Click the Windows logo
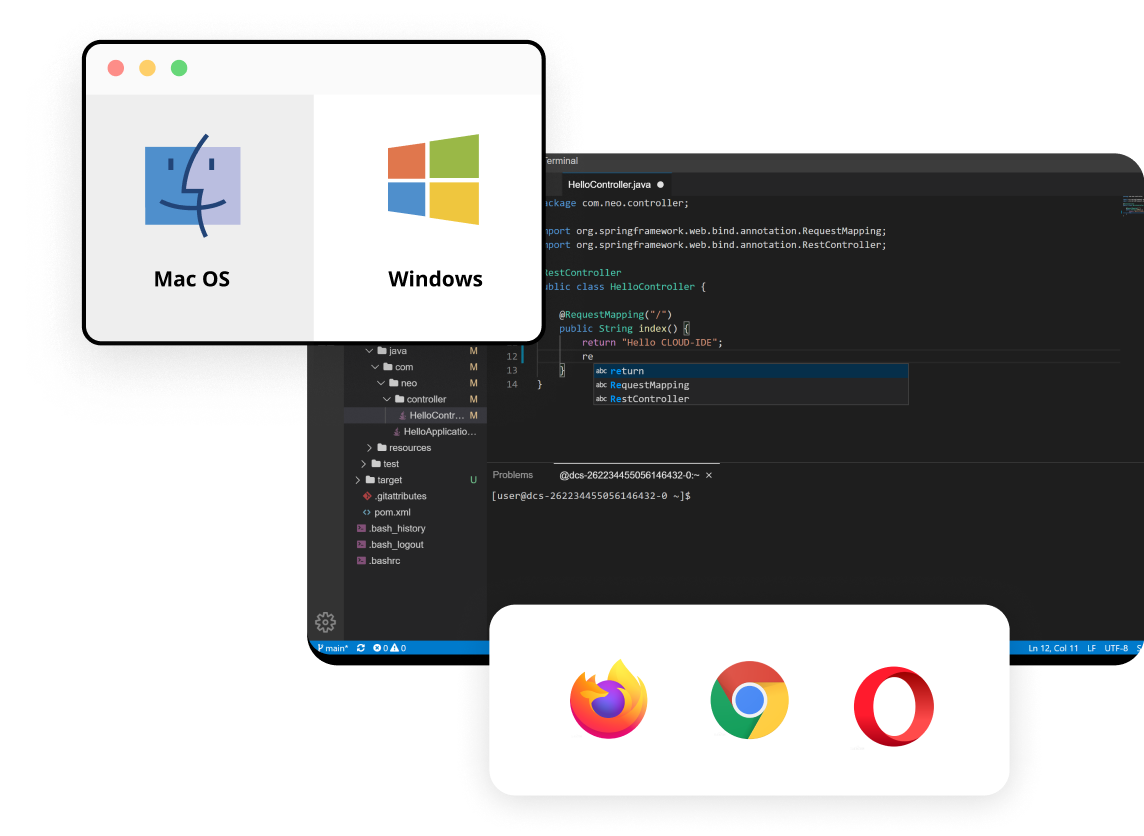This screenshot has height=836, width=1144. point(433,179)
